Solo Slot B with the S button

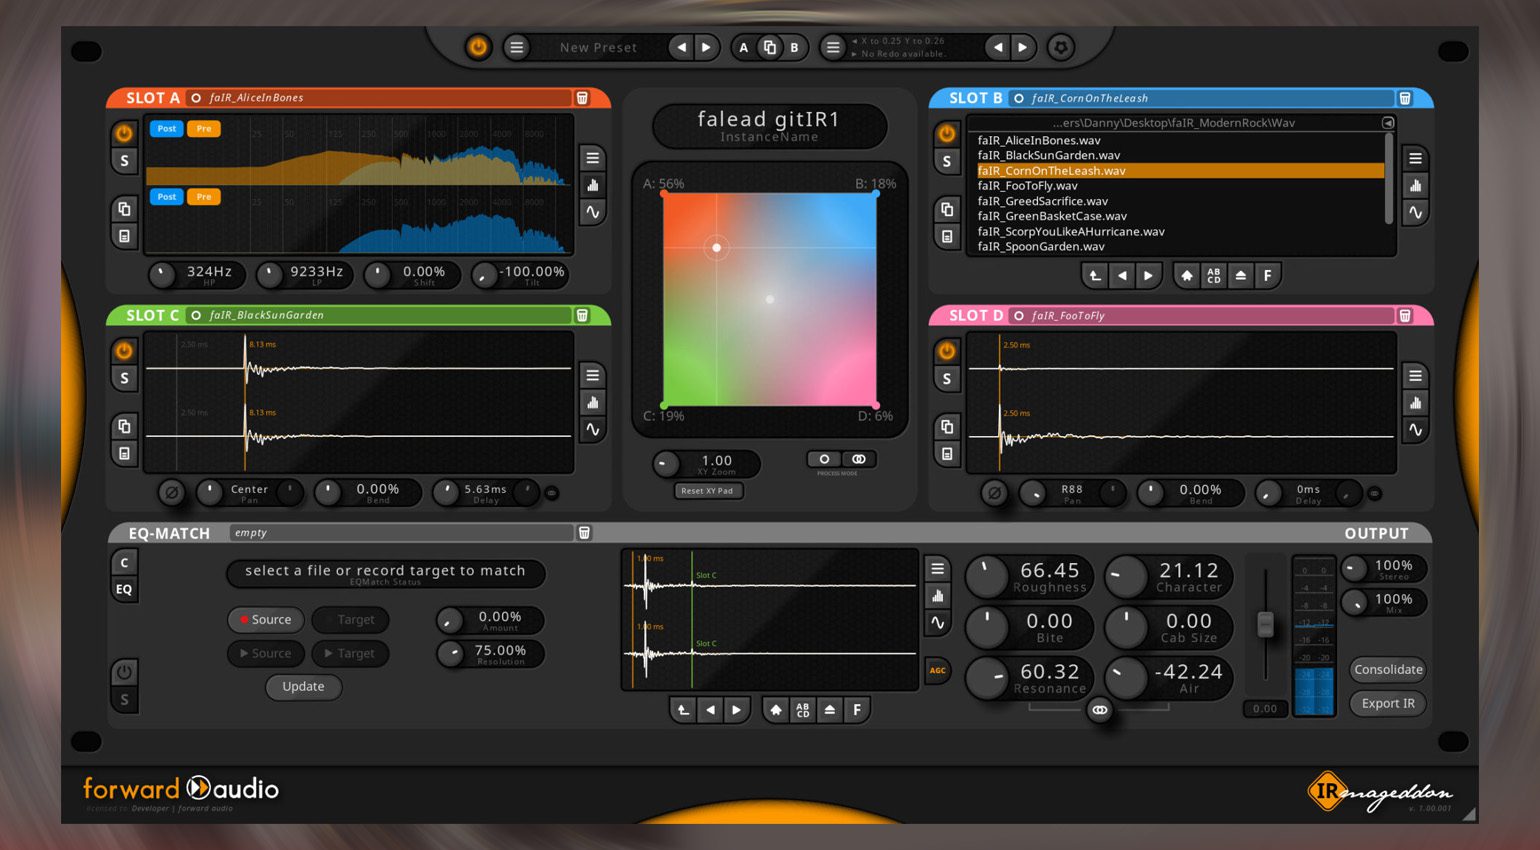tap(946, 161)
